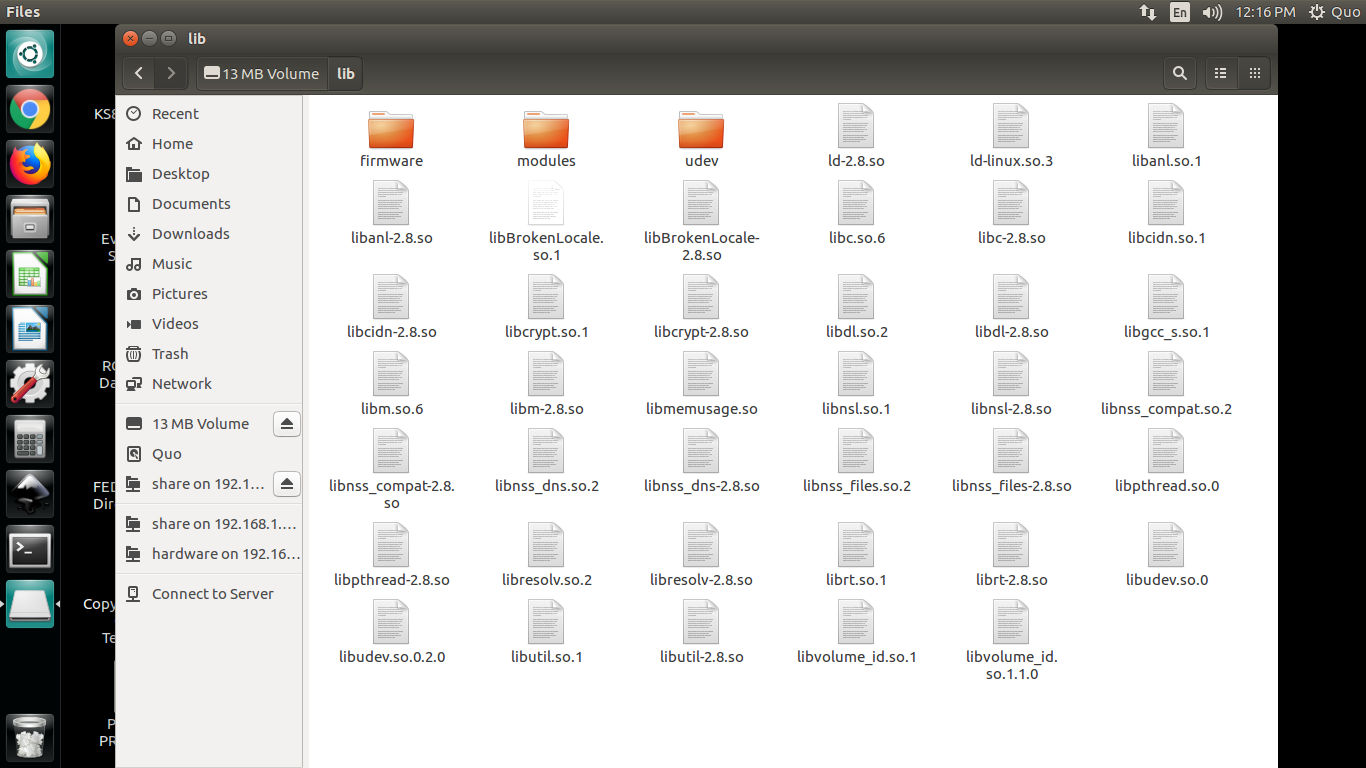
Task: Click the lib path bar button
Action: coord(346,74)
